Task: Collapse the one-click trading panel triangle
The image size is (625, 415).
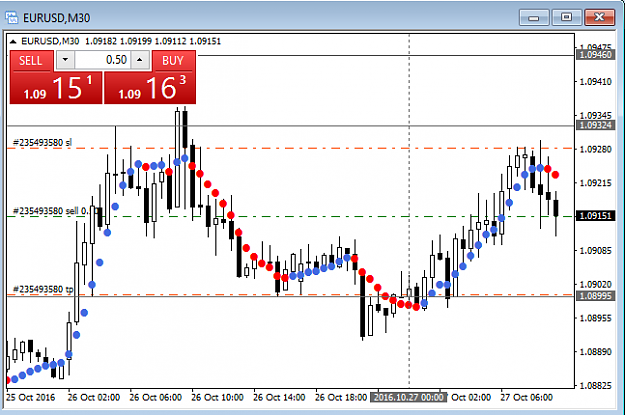Action: 13,41
